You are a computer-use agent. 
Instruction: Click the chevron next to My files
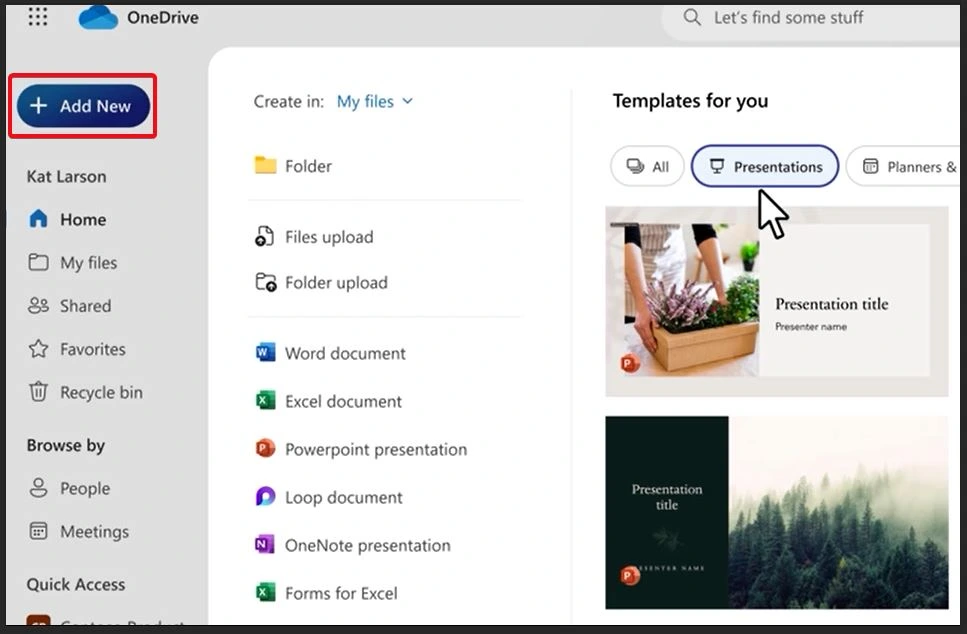coord(407,101)
